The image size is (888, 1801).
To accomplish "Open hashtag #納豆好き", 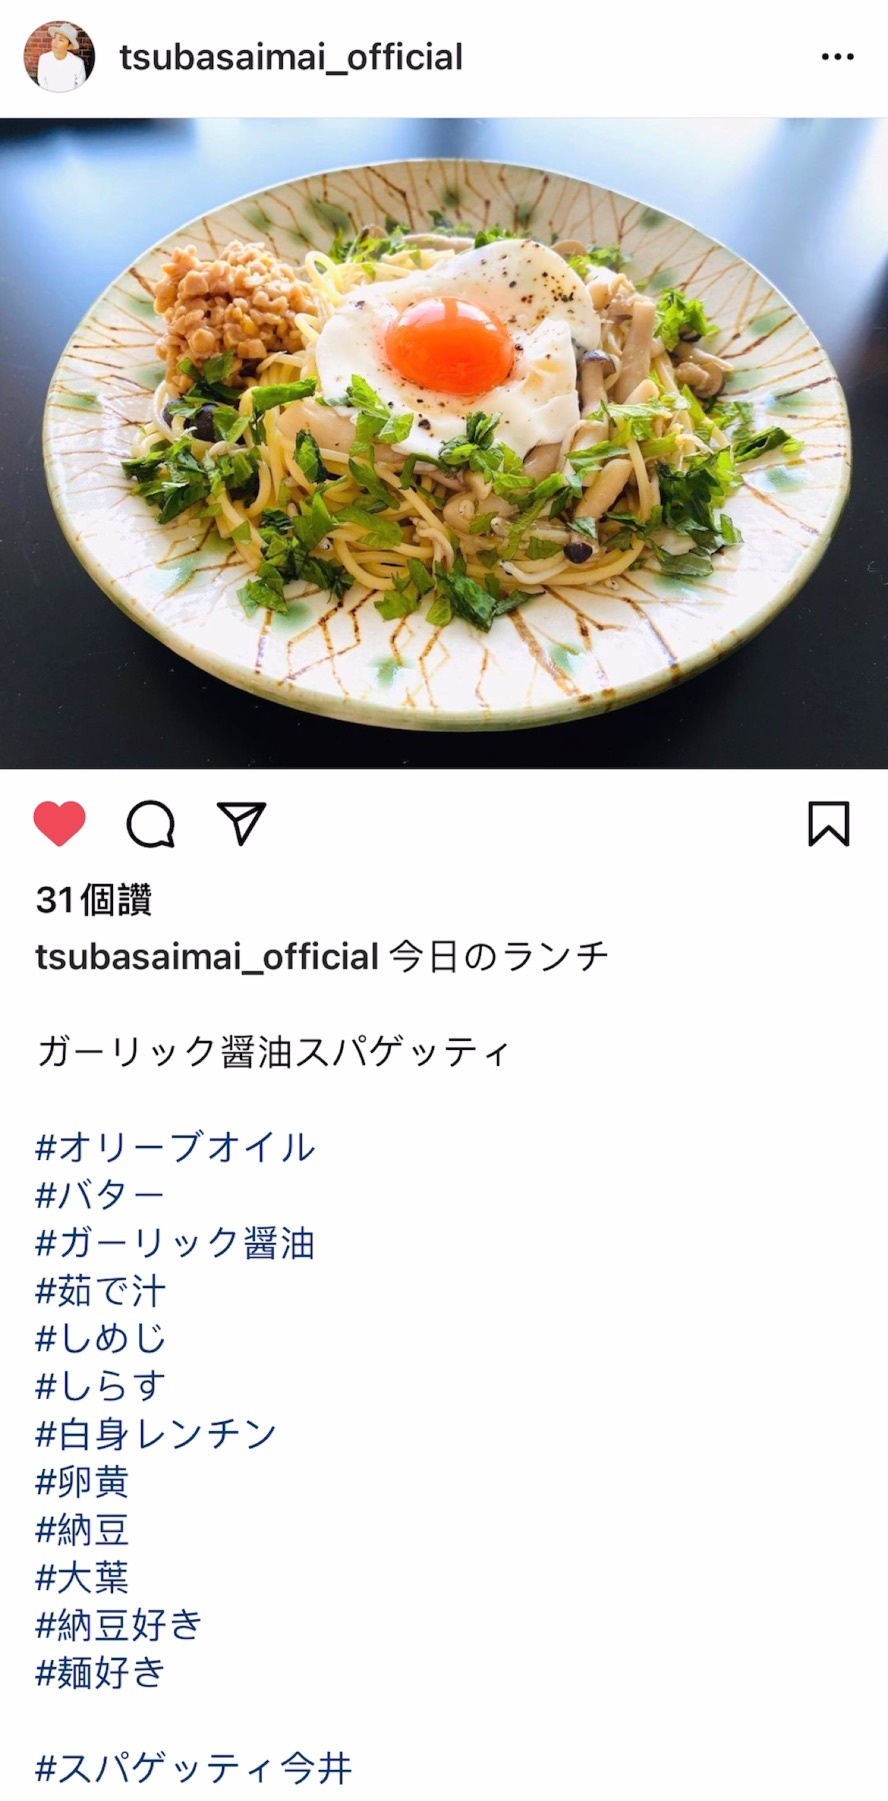I will (x=119, y=1625).
